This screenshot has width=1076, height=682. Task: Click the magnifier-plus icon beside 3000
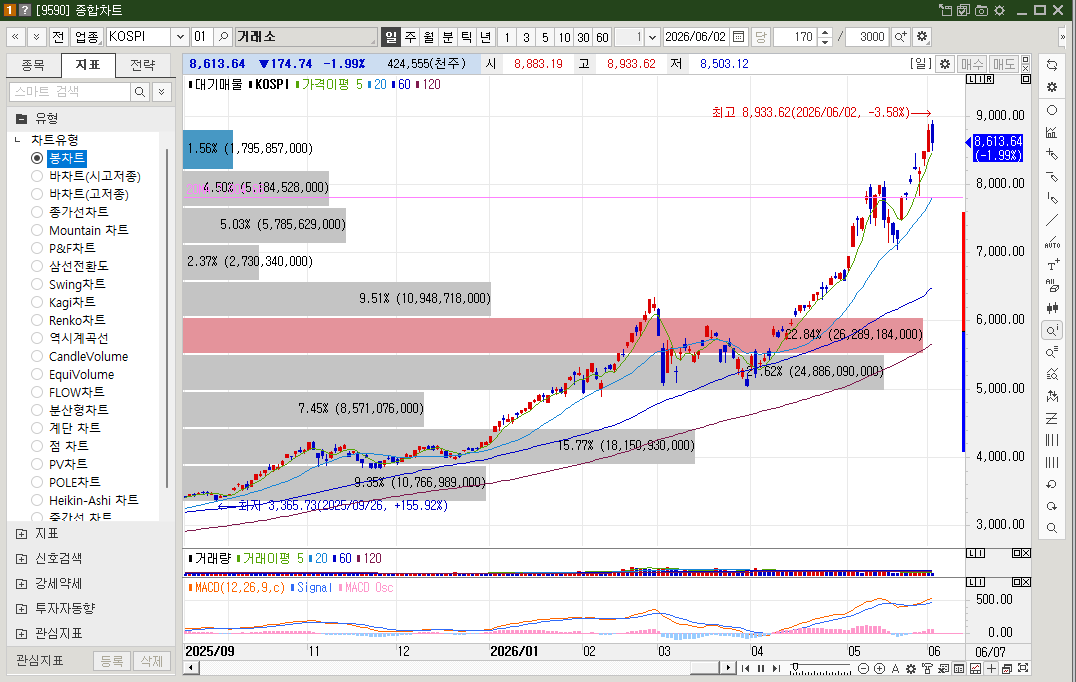900,36
